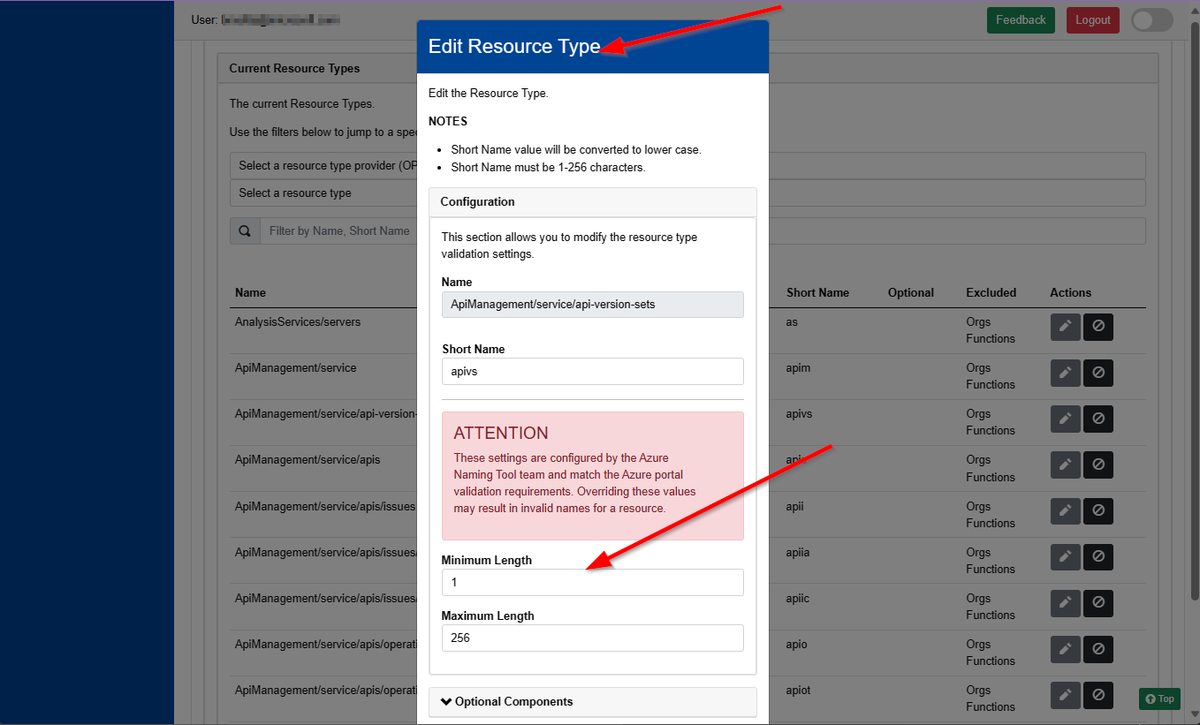Click the Edit Resource Type dialog title
Viewport: 1200px width, 725px height.
514,46
